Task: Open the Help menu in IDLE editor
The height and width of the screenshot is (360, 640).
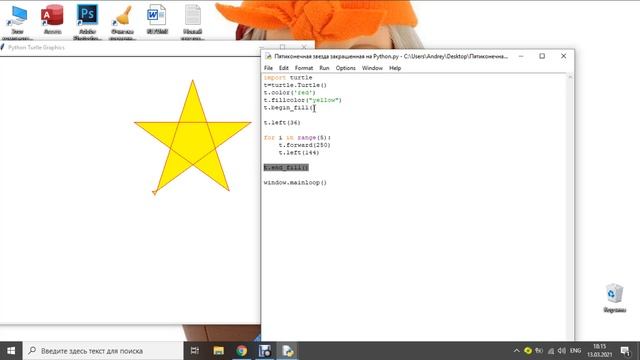Action: click(x=395, y=68)
